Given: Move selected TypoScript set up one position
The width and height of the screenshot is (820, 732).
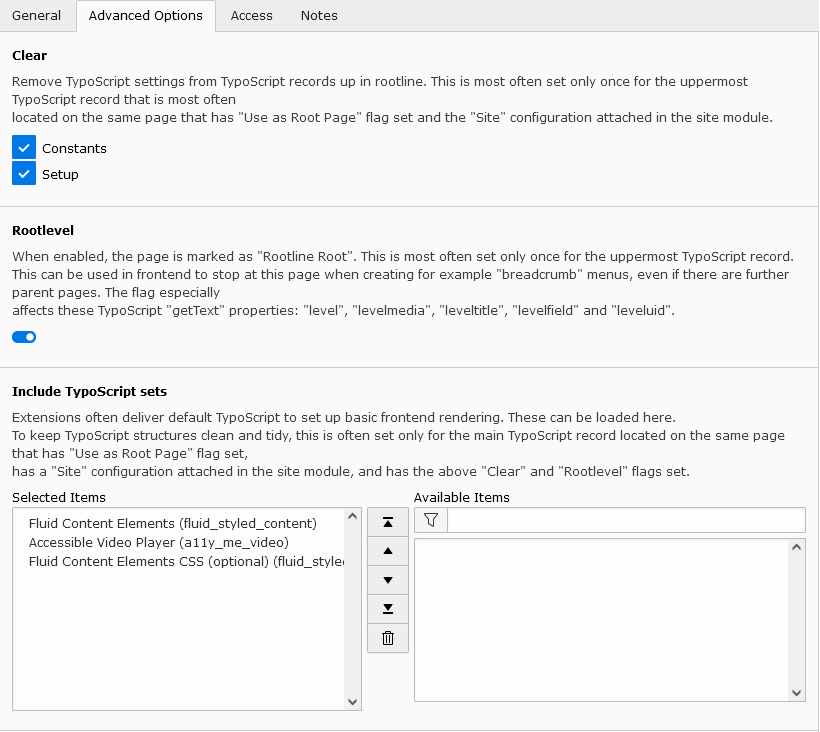Looking at the screenshot, I should tap(388, 551).
